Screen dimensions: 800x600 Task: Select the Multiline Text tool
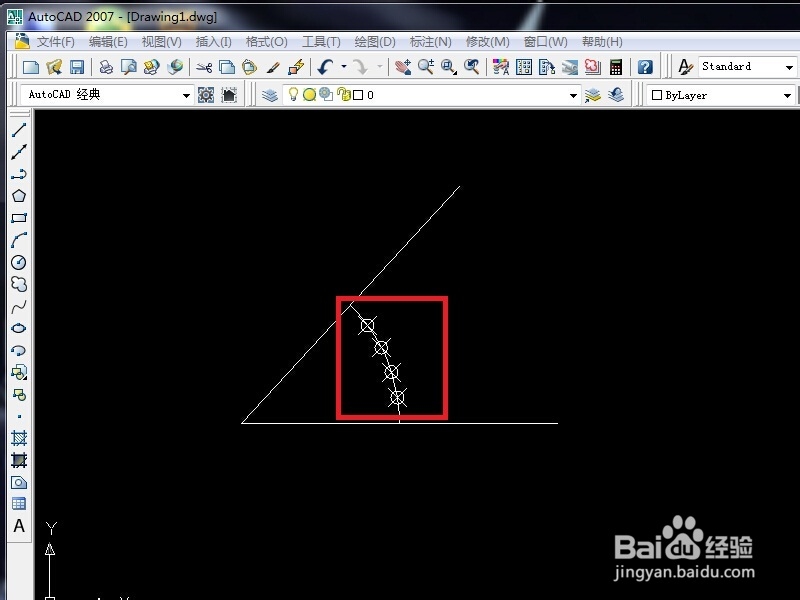pos(19,526)
